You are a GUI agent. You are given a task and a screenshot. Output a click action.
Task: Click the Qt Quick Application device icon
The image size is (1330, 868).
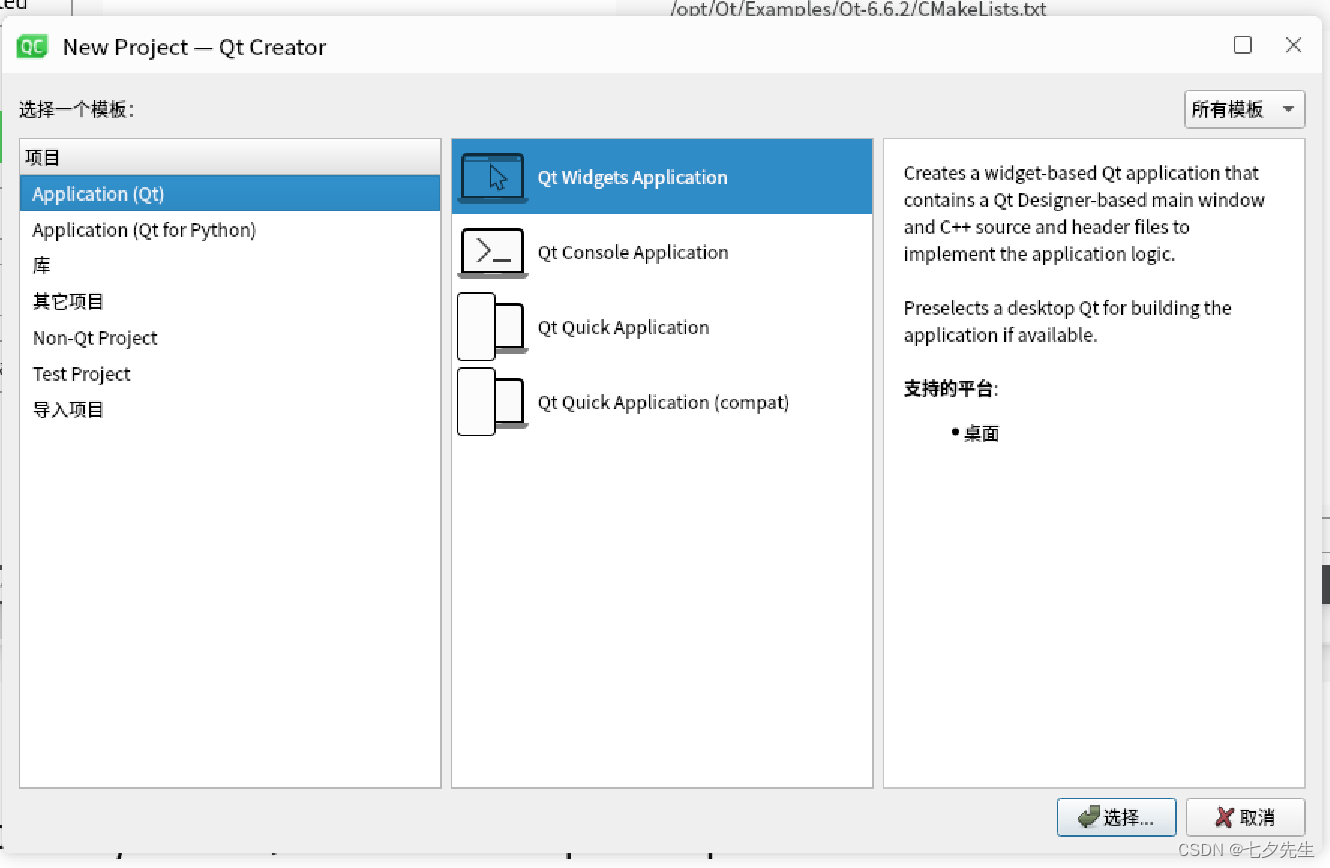click(492, 327)
